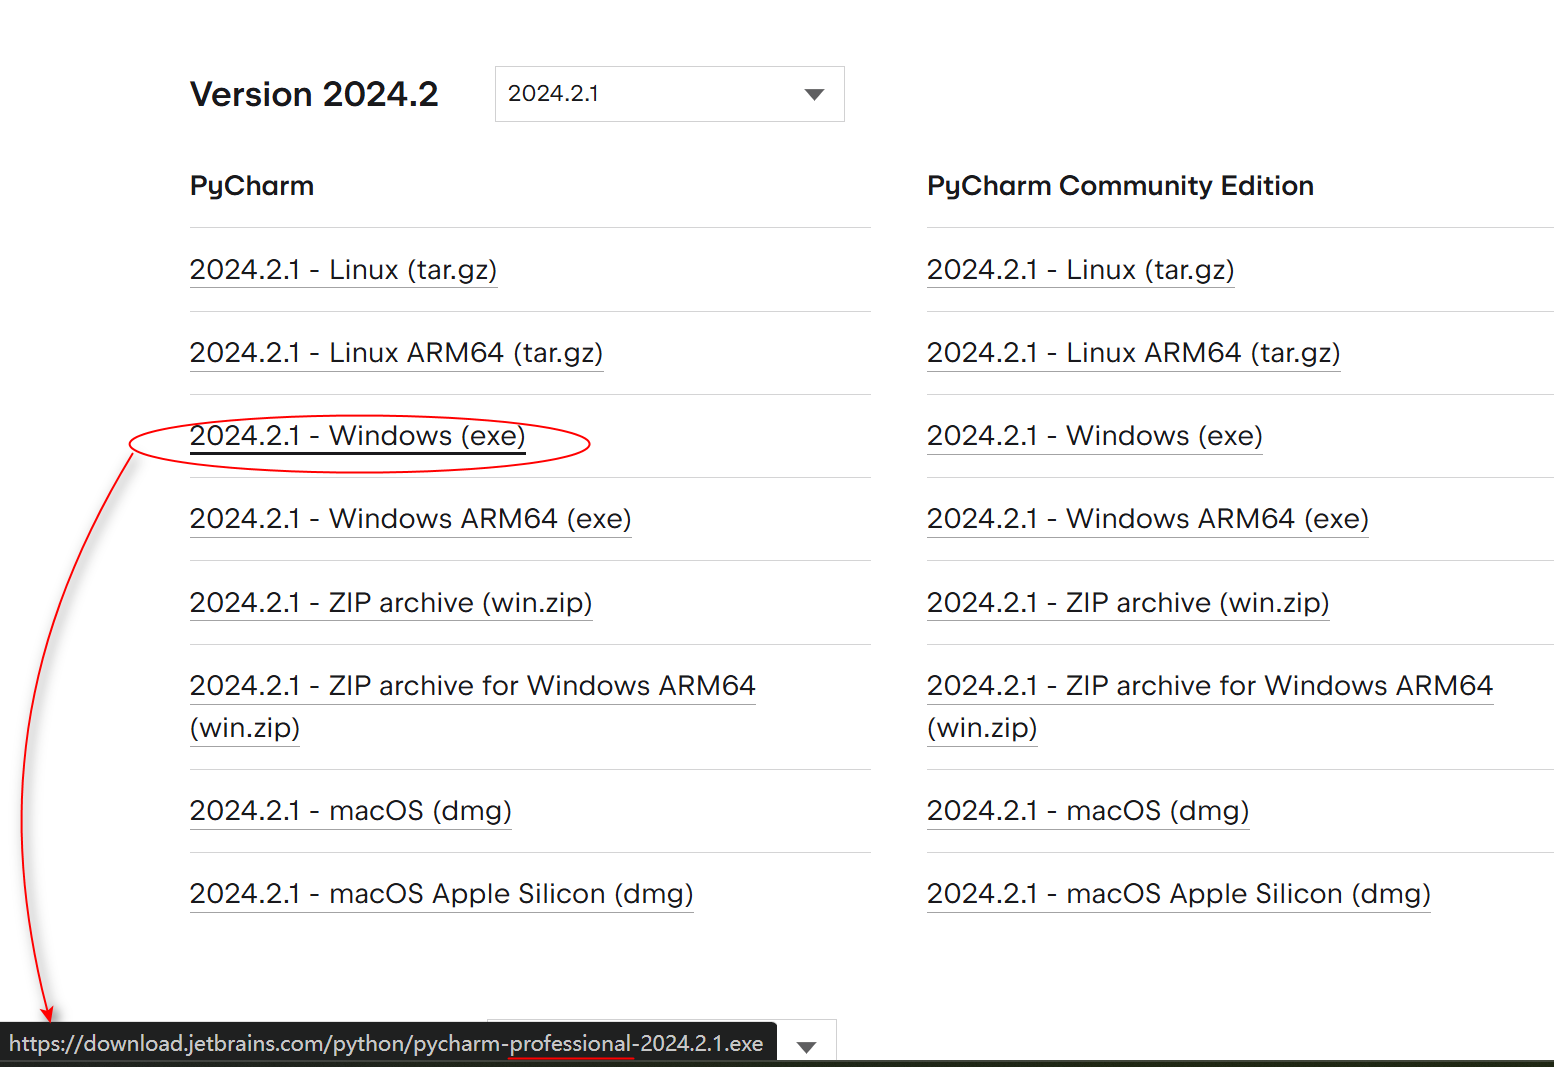
Task: Download PyCharm 2024.2.1 ZIP archive (win.zip)
Action: coord(391,603)
